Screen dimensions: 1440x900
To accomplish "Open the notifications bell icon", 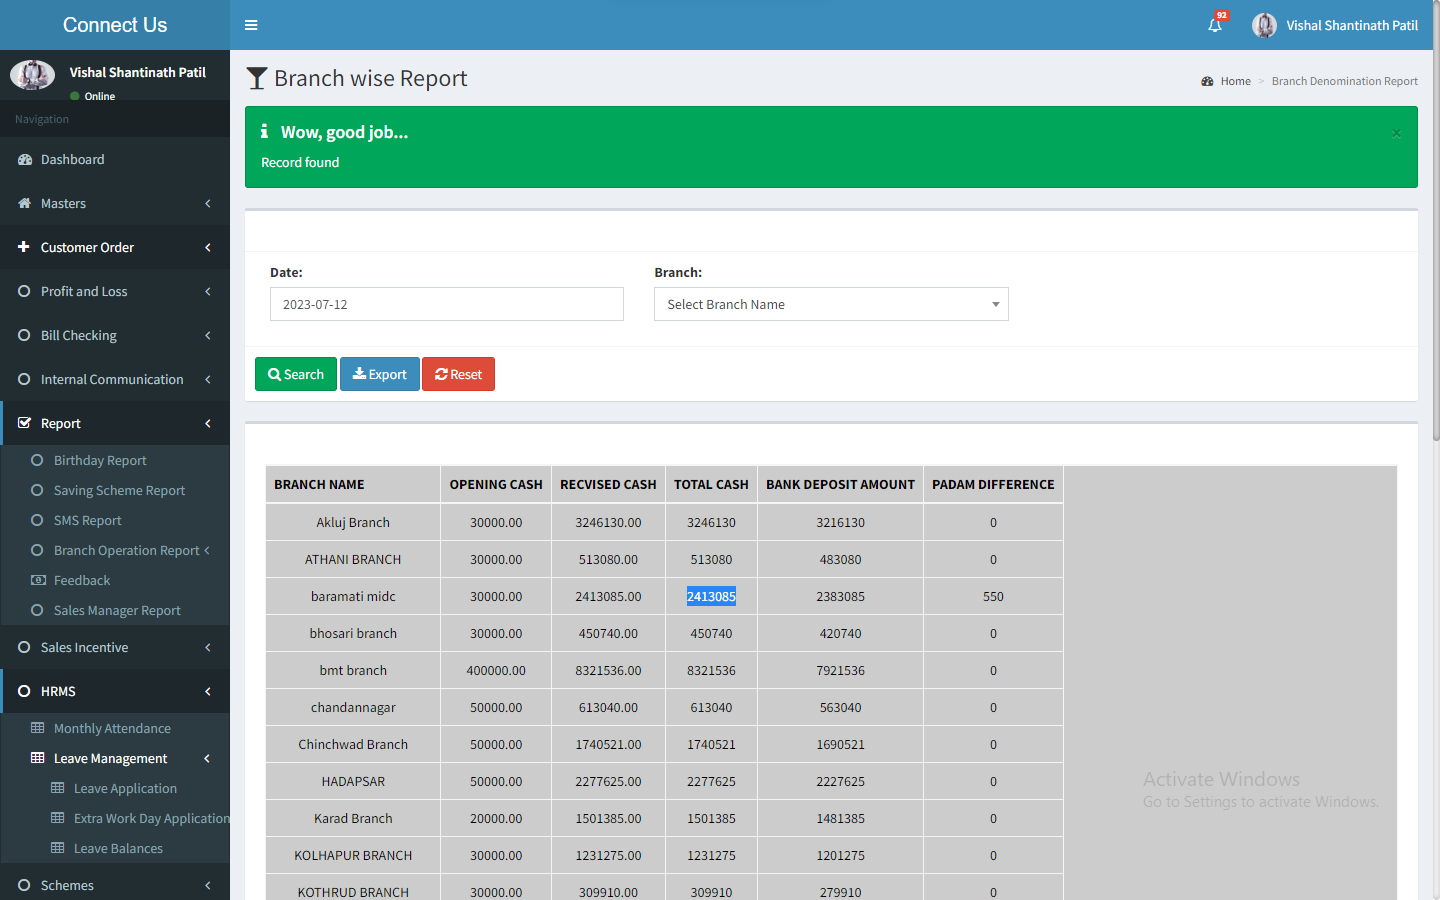I will coord(1215,25).
